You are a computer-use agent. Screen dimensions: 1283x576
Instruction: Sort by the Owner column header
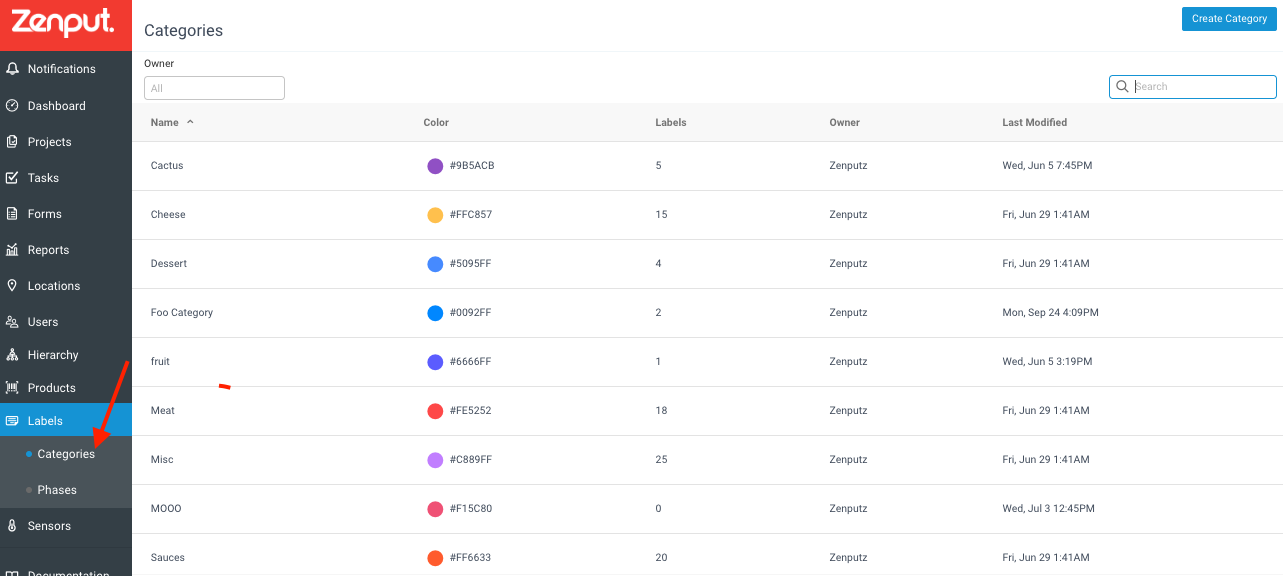pyautogui.click(x=845, y=123)
